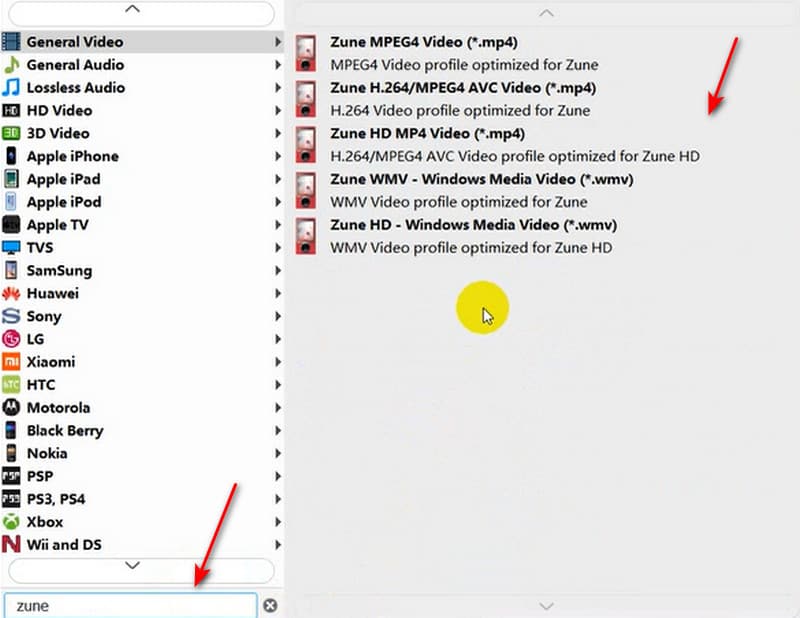Click the TVS monitor icon
Image resolution: width=800 pixels, height=618 pixels.
point(11,248)
